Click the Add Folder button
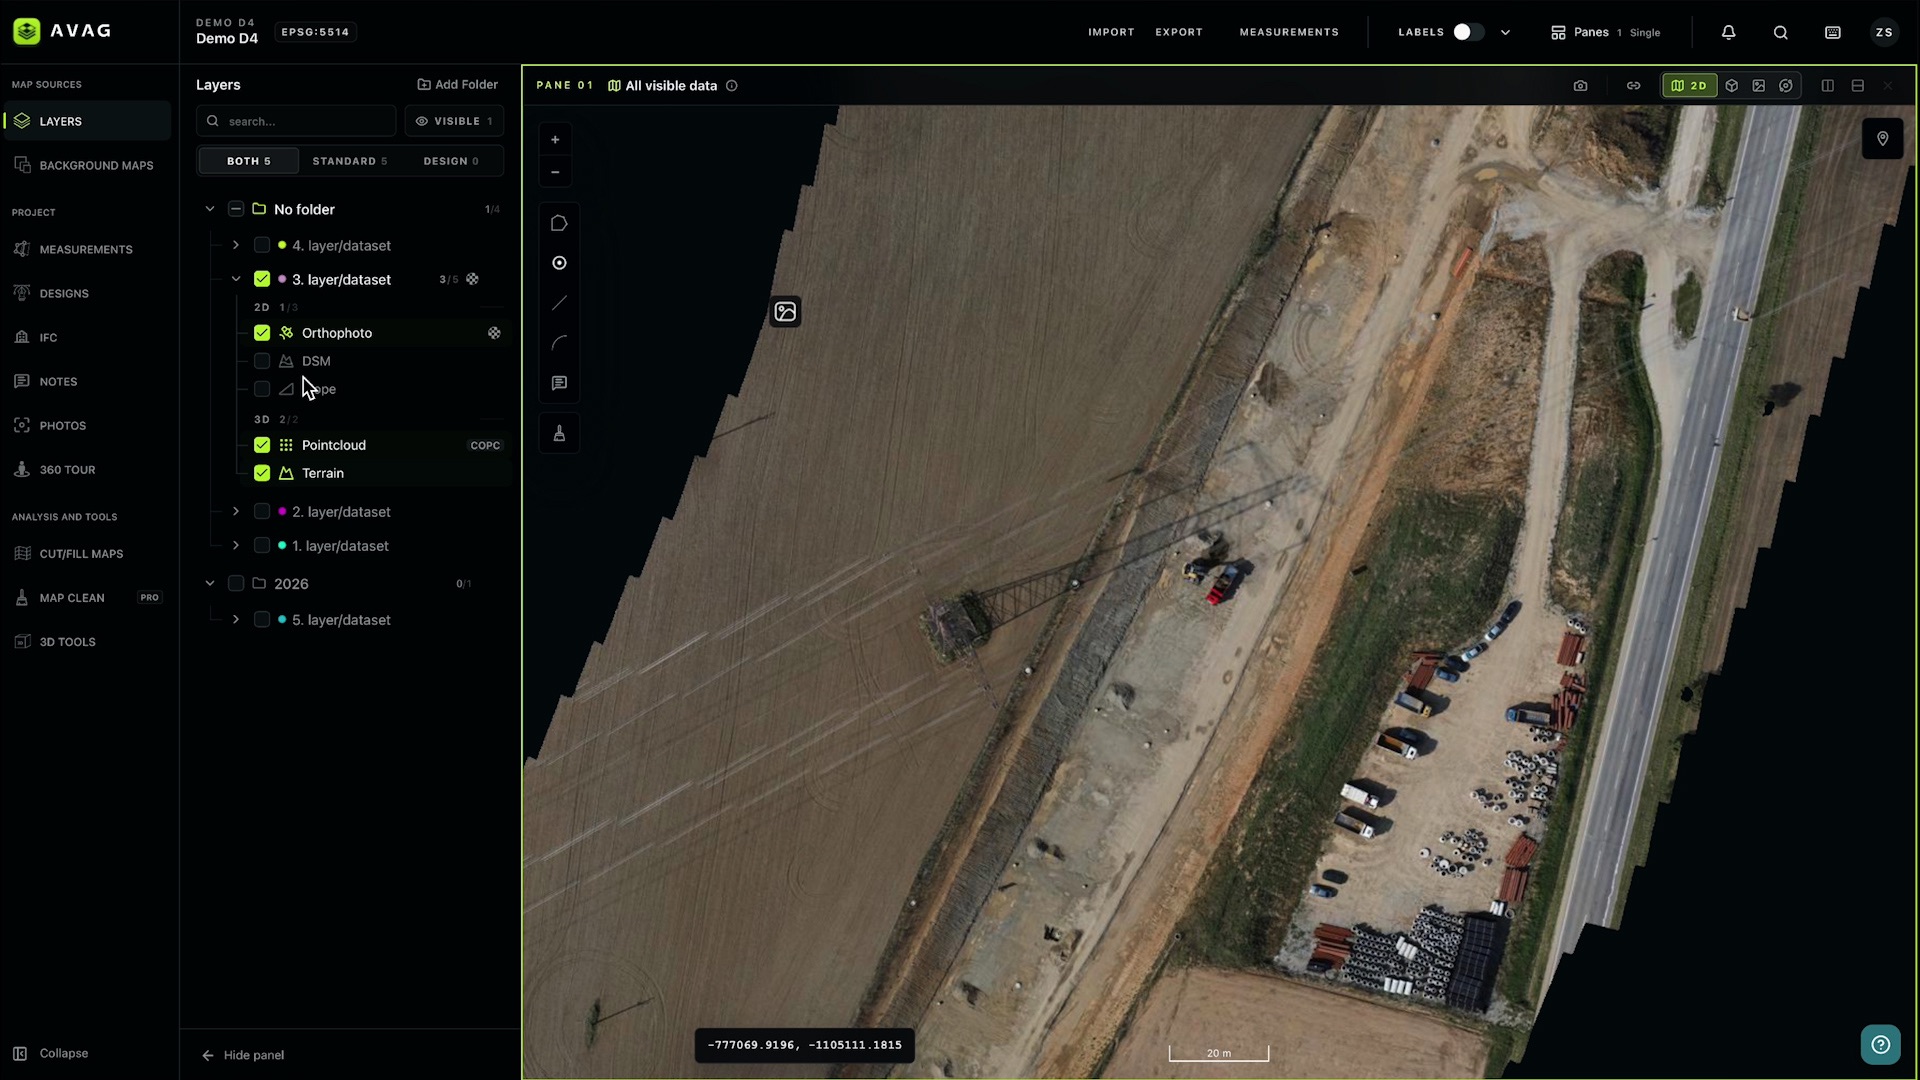 458,85
